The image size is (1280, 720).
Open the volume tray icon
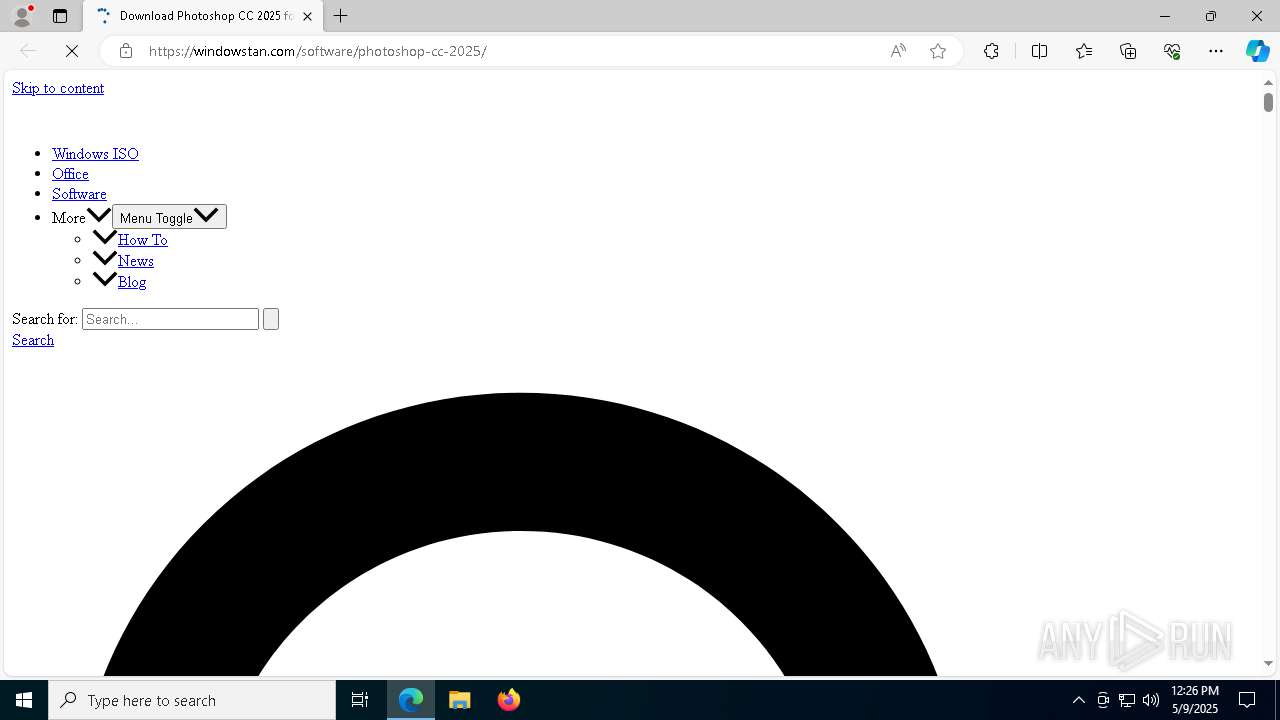point(1151,700)
